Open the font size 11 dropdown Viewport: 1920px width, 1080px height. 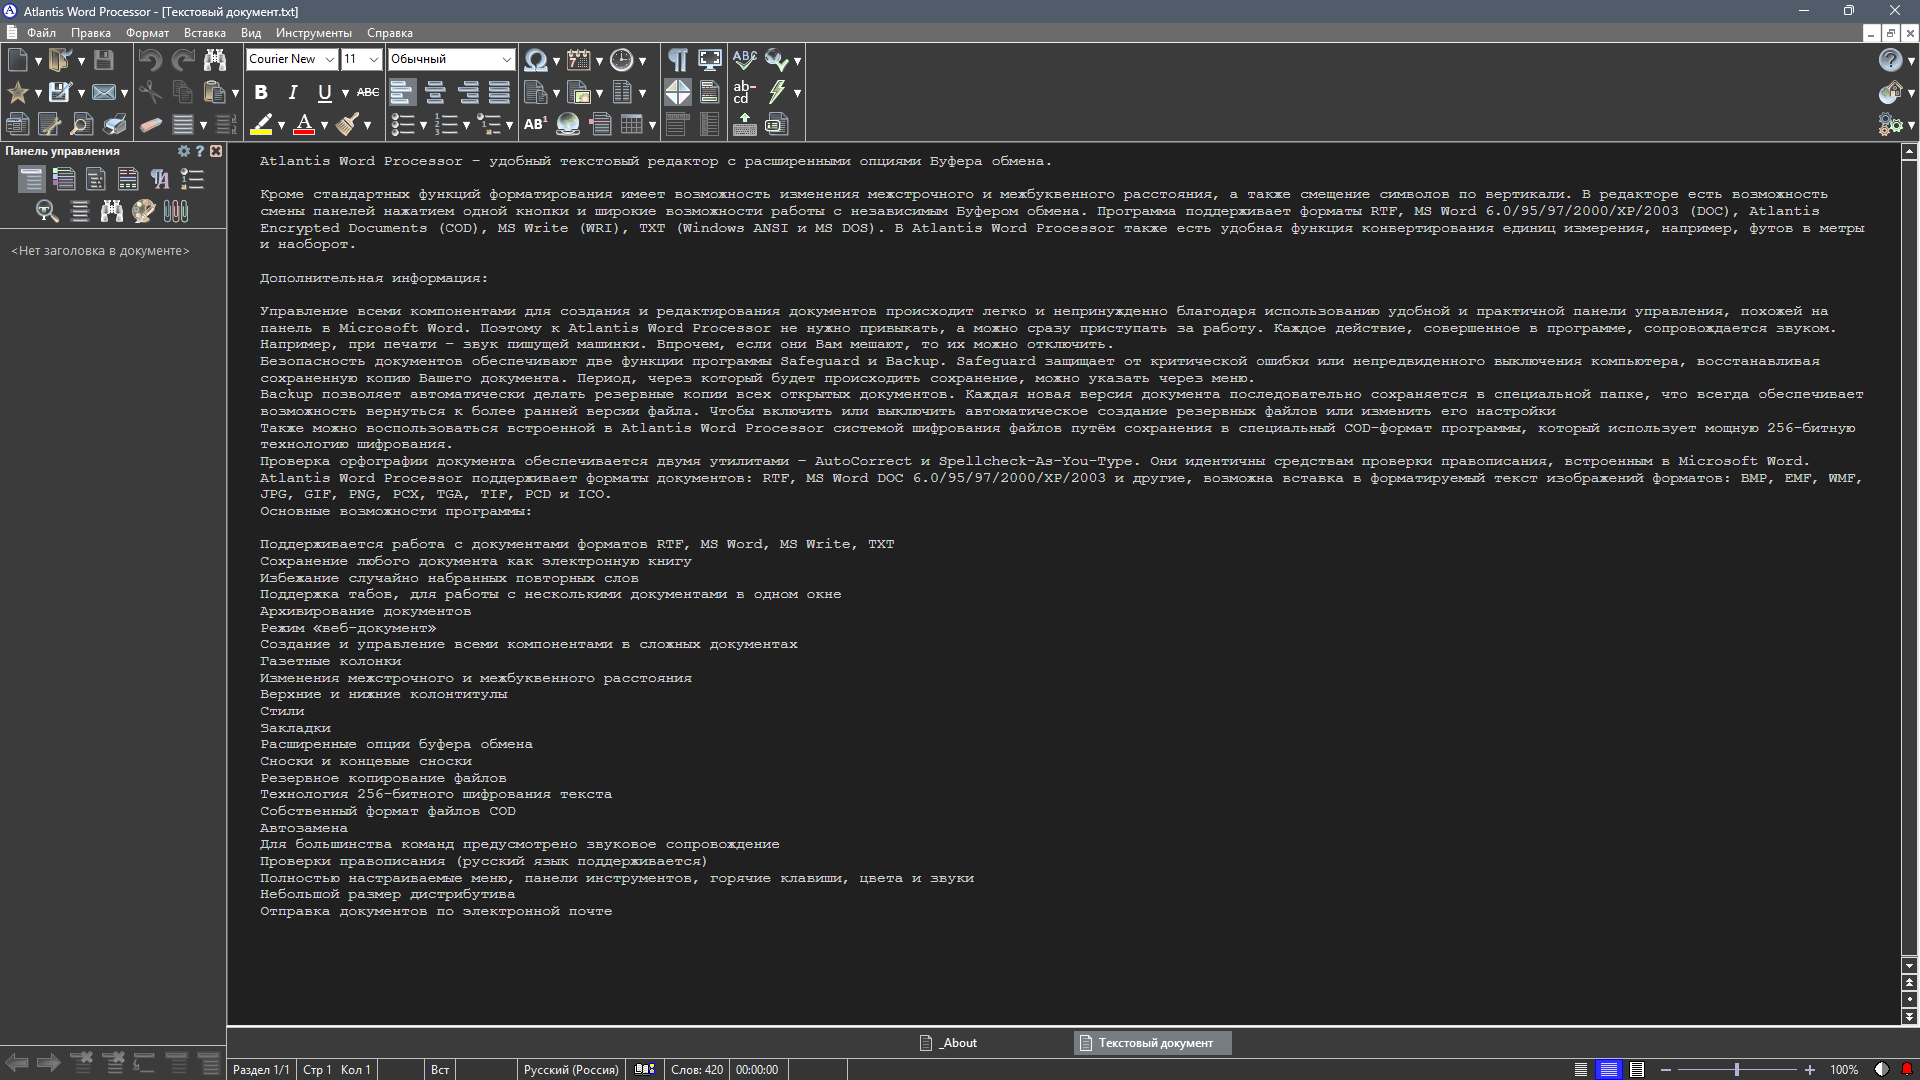coord(374,60)
